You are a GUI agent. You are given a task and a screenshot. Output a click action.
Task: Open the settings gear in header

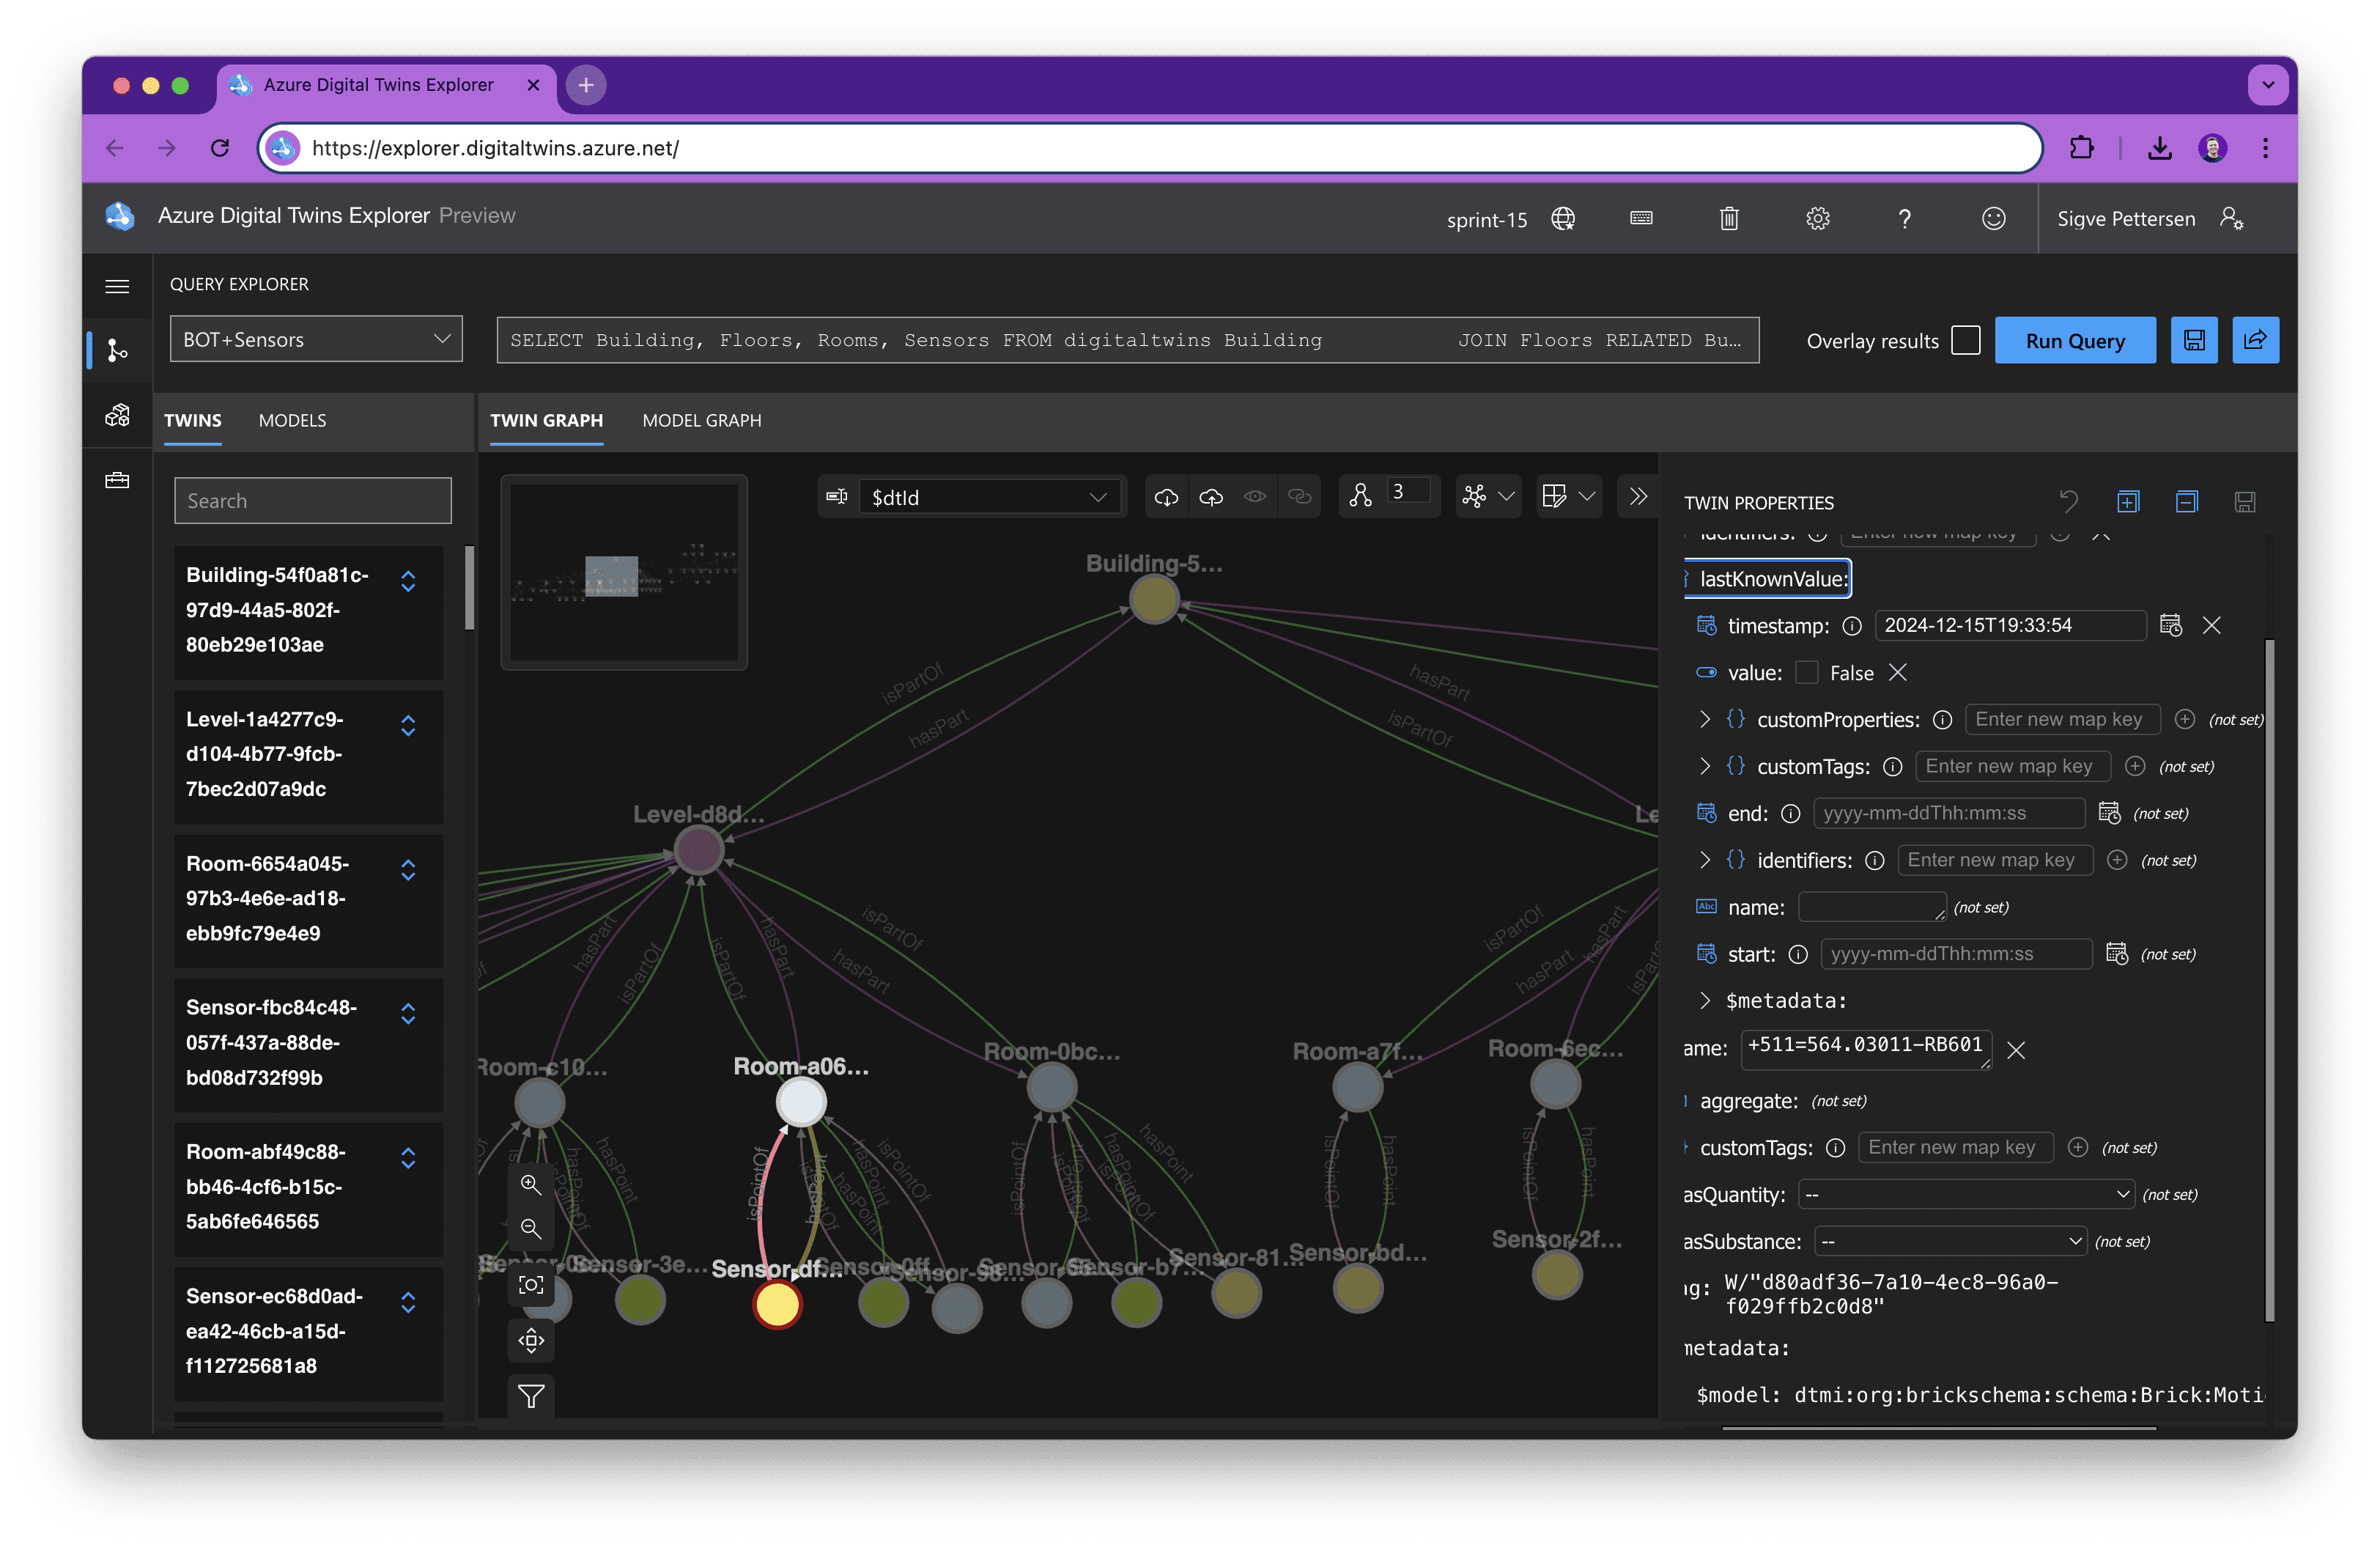(1817, 218)
